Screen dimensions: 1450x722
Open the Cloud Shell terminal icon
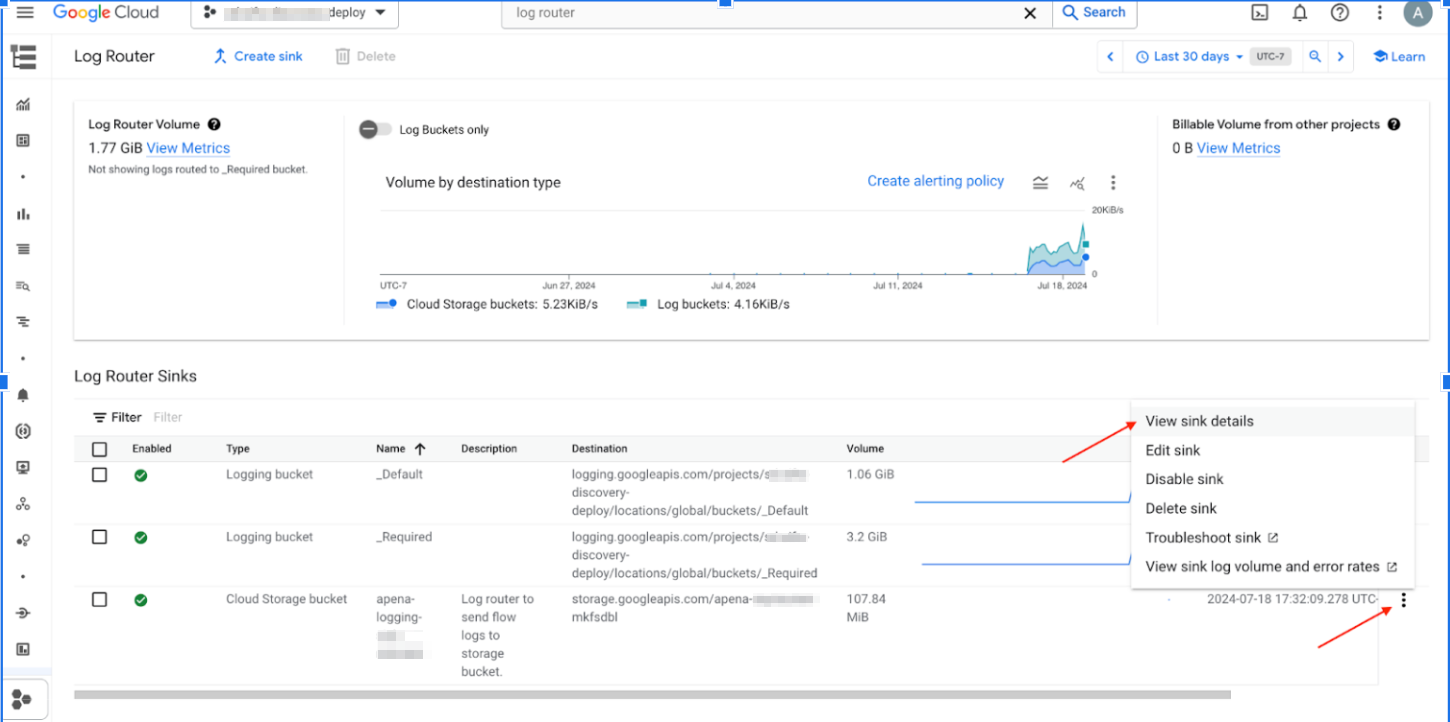1260,13
